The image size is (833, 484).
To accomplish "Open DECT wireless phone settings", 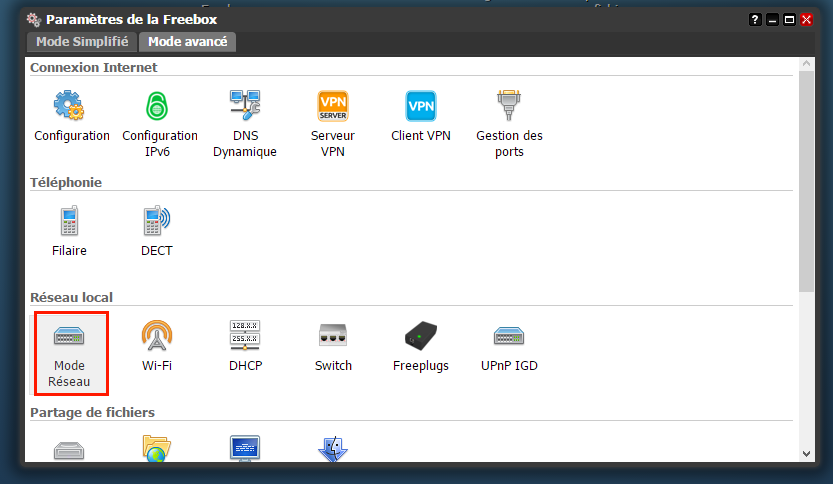I will [x=157, y=220].
